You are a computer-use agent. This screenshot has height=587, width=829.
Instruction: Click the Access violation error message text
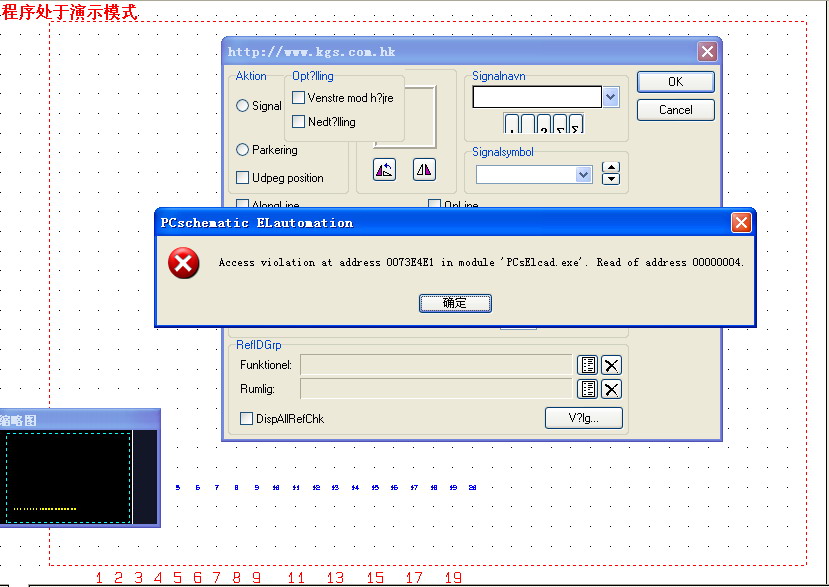pos(481,262)
